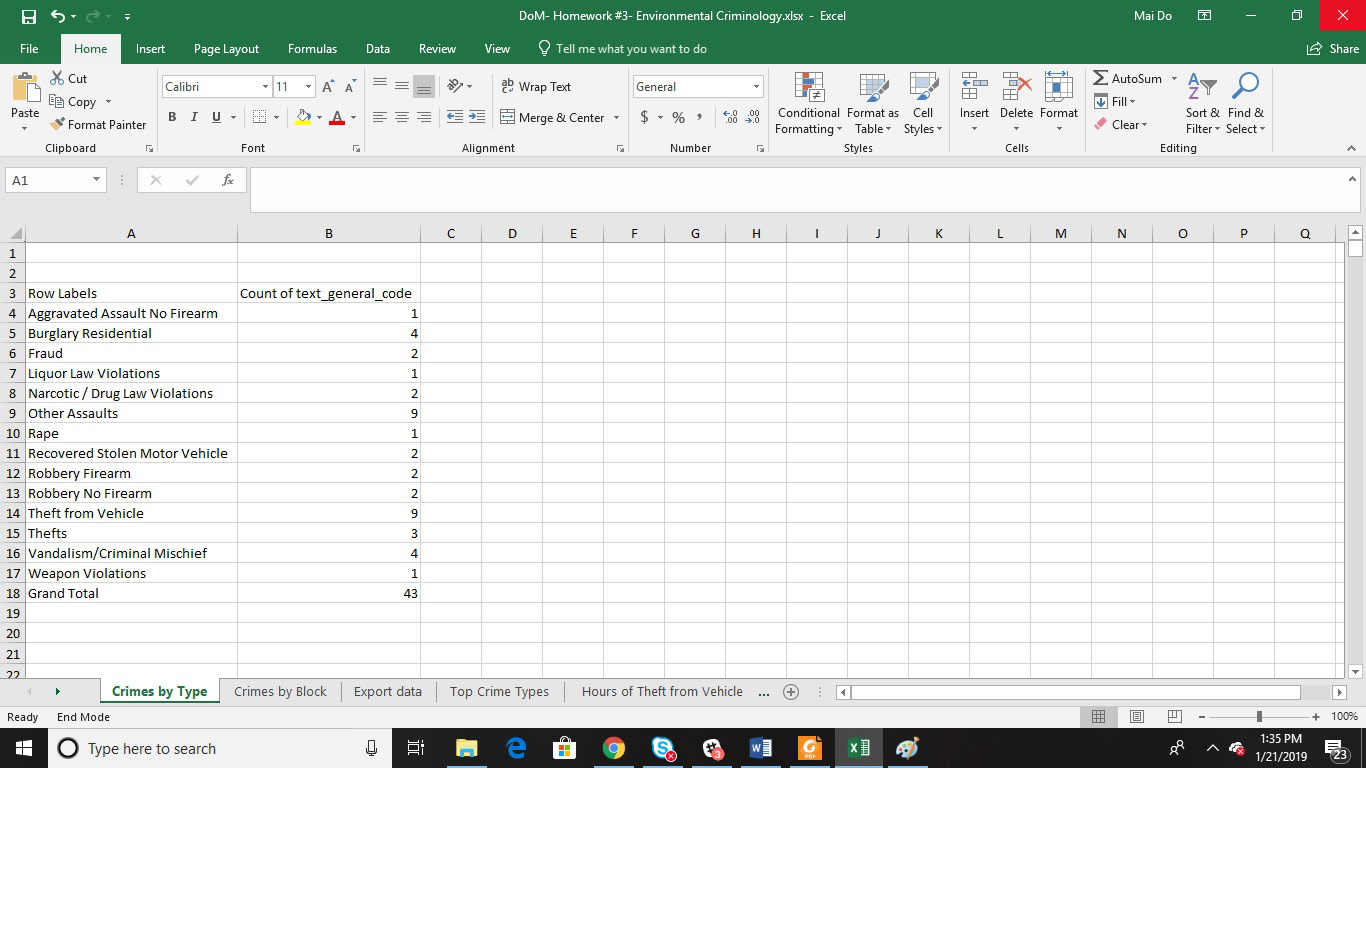
Task: Open the font size dropdown
Action: (308, 87)
